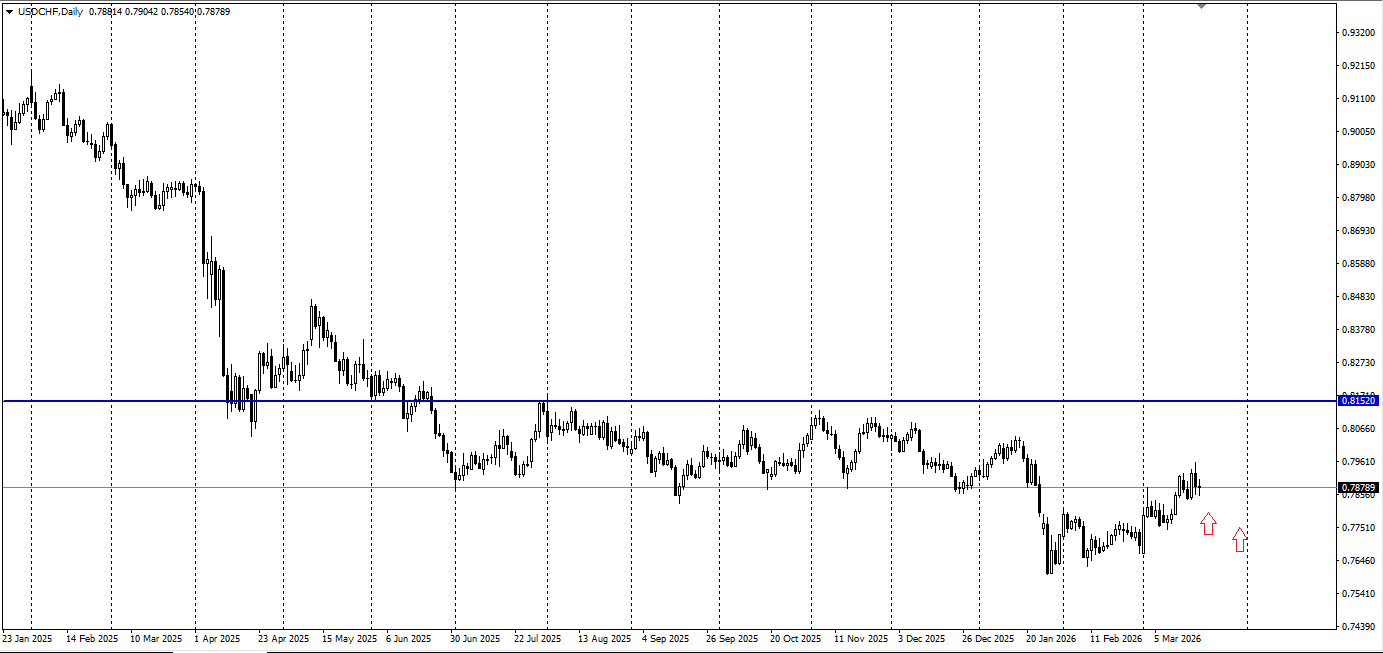Select the red up arrow nearest the last candle
Image resolution: width=1383 pixels, height=653 pixels.
click(1208, 523)
